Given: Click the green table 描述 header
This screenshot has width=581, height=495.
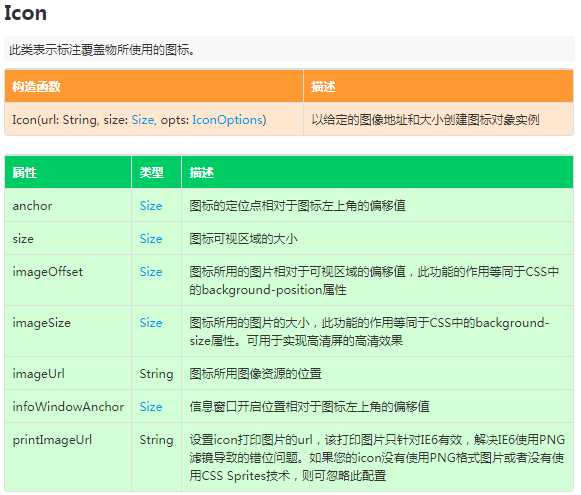Looking at the screenshot, I should point(202,172).
